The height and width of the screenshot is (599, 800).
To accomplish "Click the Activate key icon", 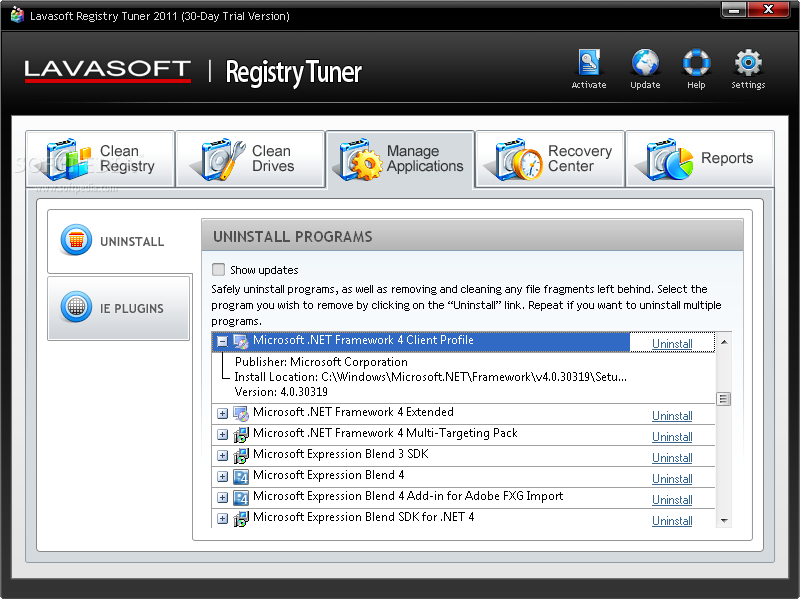I will tap(589, 63).
